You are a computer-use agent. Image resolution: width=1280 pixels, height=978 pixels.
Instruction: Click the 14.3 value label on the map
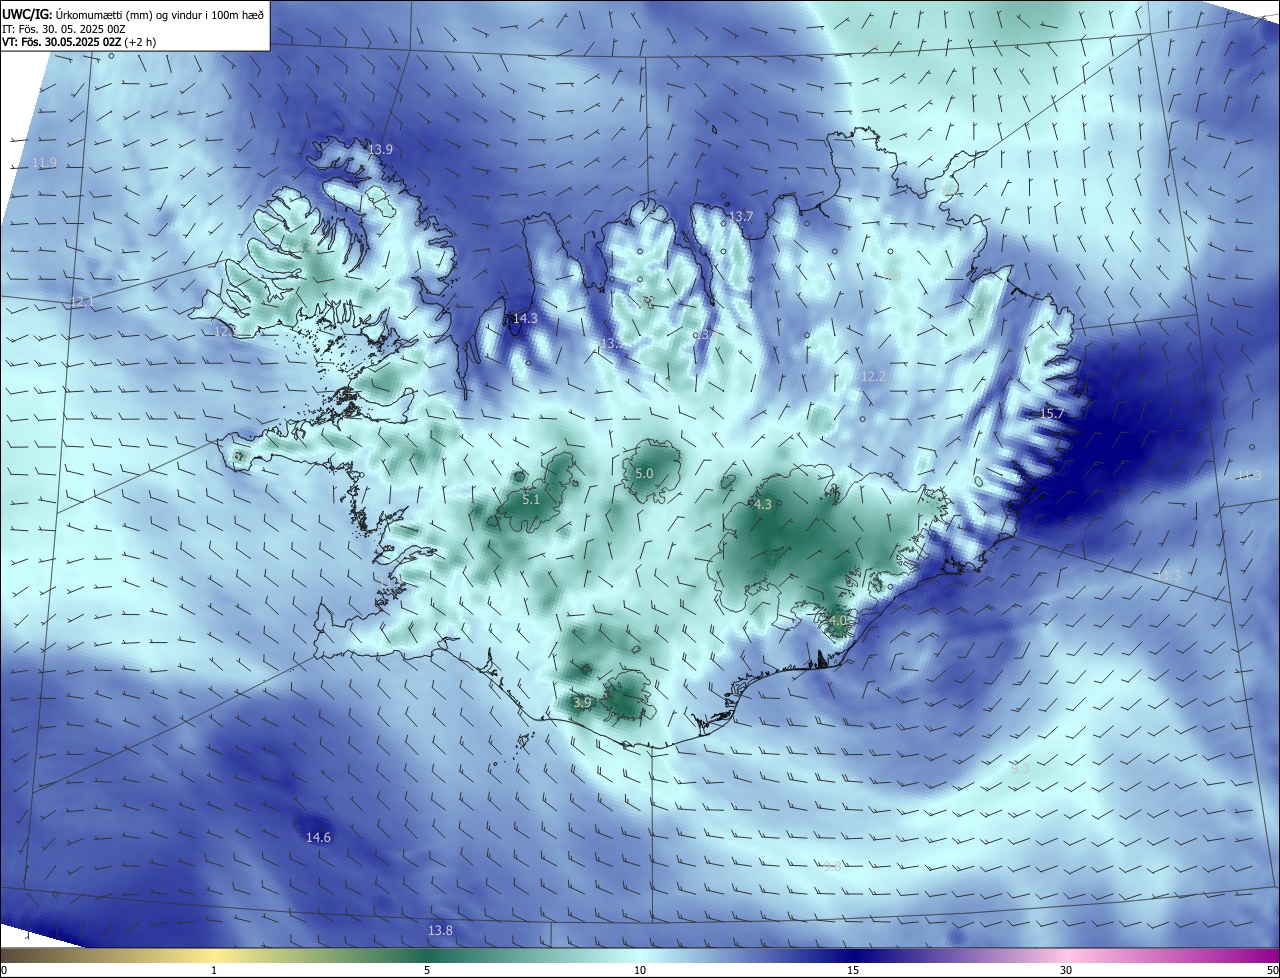[x=525, y=318]
